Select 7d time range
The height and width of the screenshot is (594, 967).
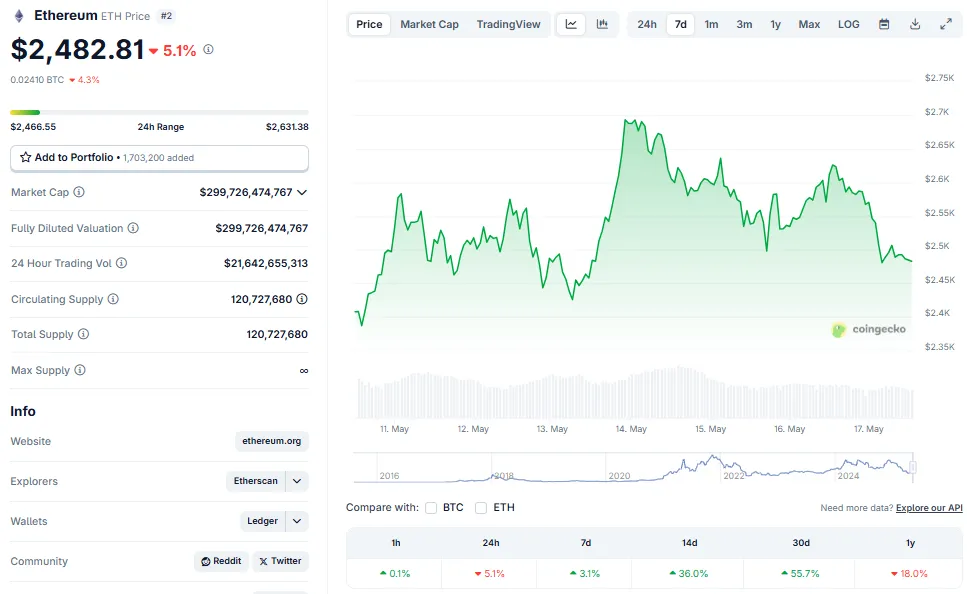(680, 24)
